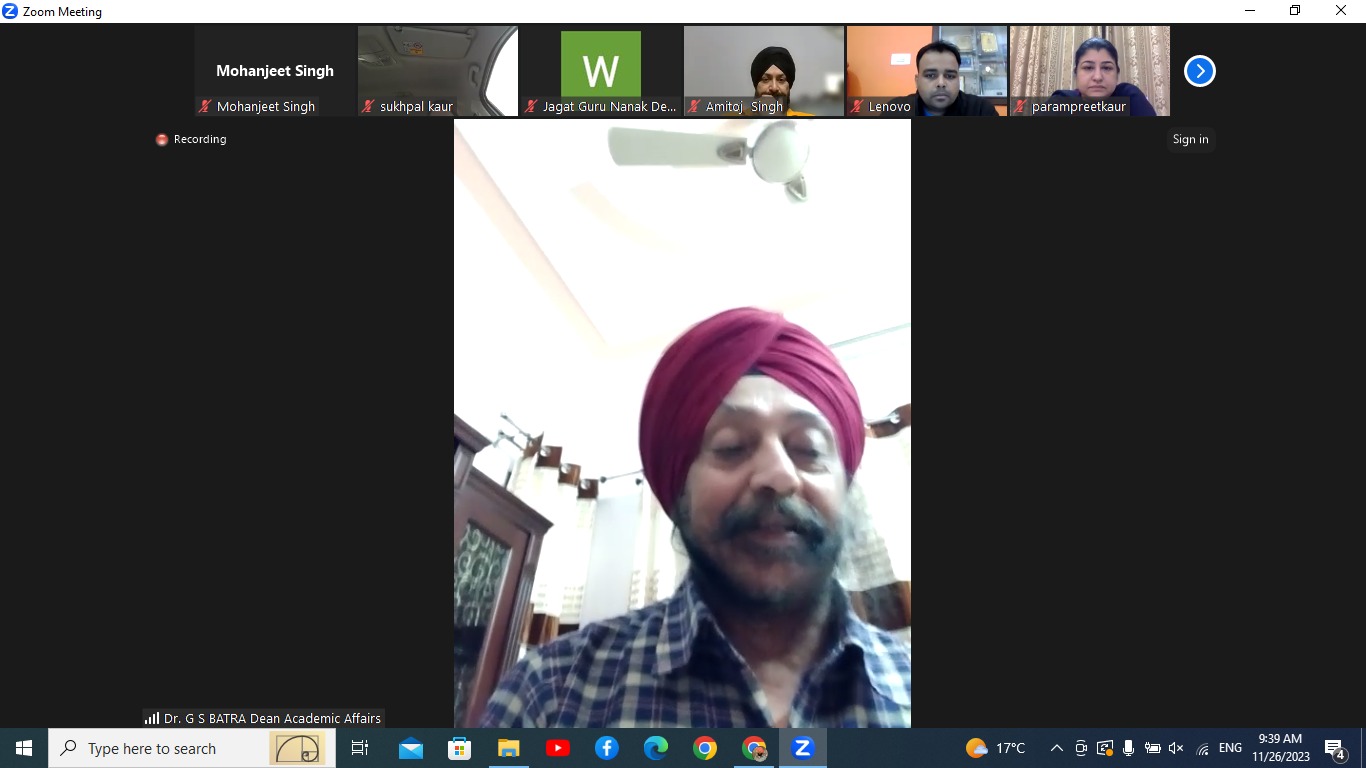The image size is (1366, 768).
Task: Click the Dr. G S BATRA name label
Action: (272, 718)
